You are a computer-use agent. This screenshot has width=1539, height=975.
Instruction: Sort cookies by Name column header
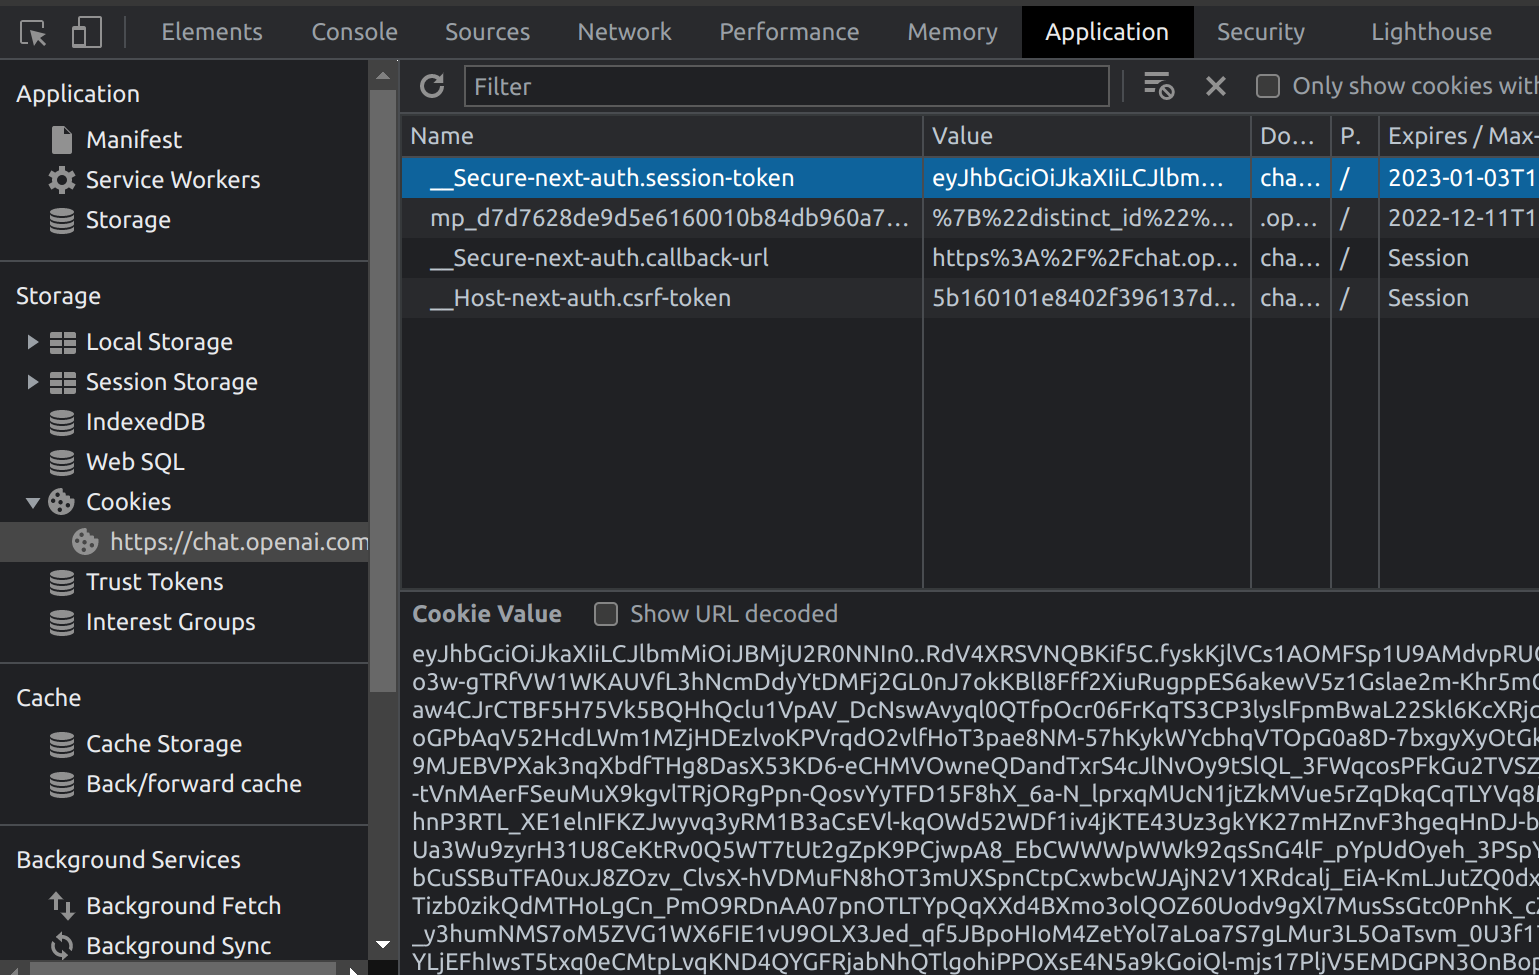(x=660, y=136)
